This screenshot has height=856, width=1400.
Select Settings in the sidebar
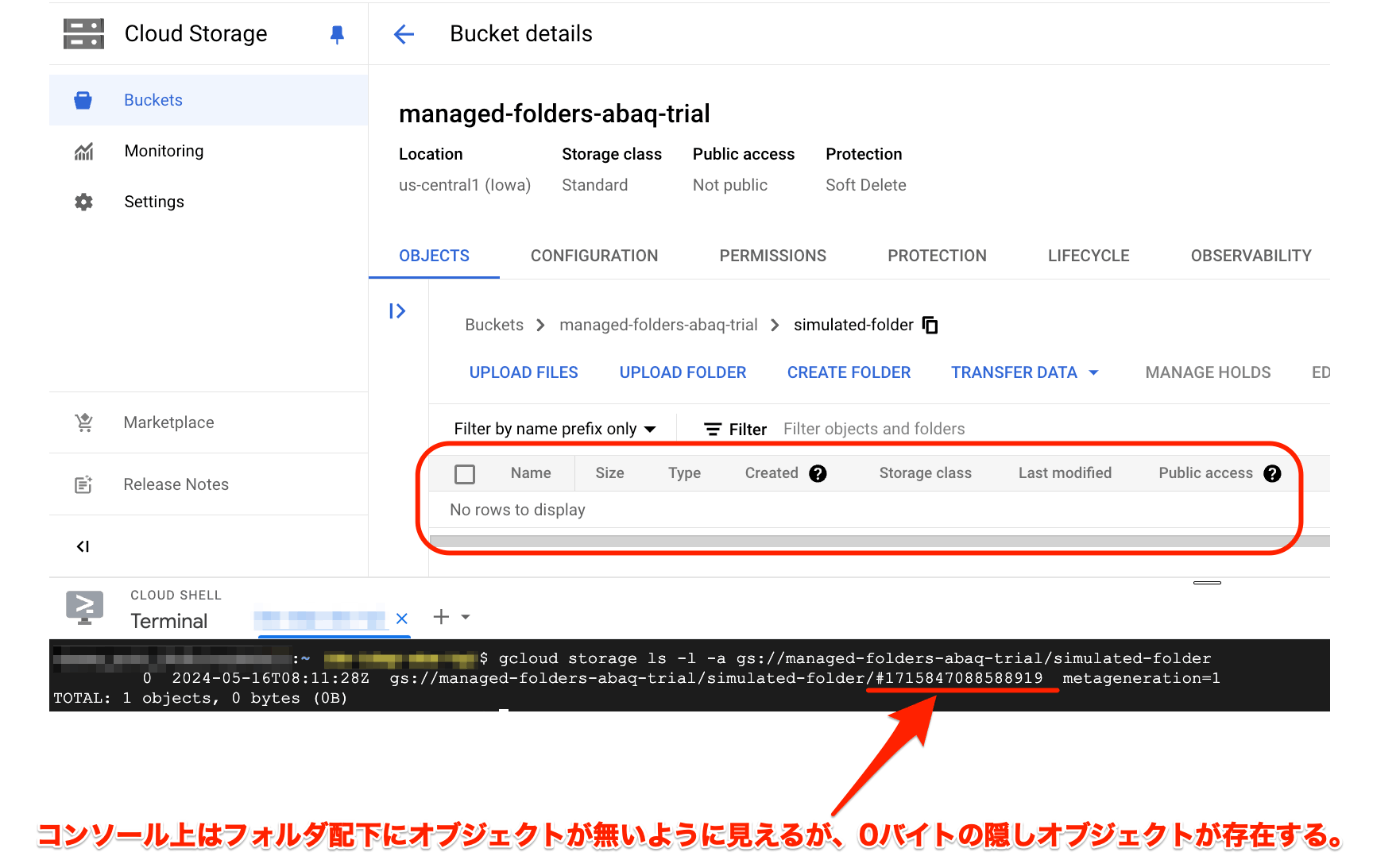[x=208, y=202]
